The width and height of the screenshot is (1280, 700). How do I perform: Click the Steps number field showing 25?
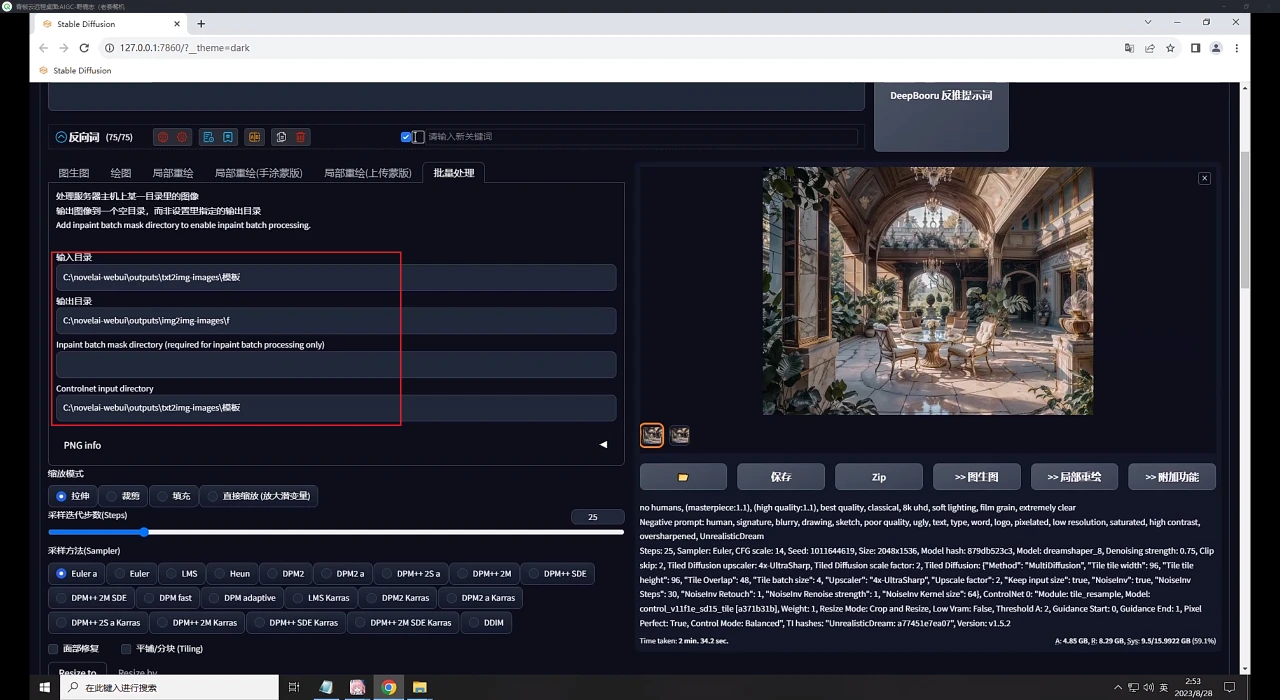pos(597,517)
